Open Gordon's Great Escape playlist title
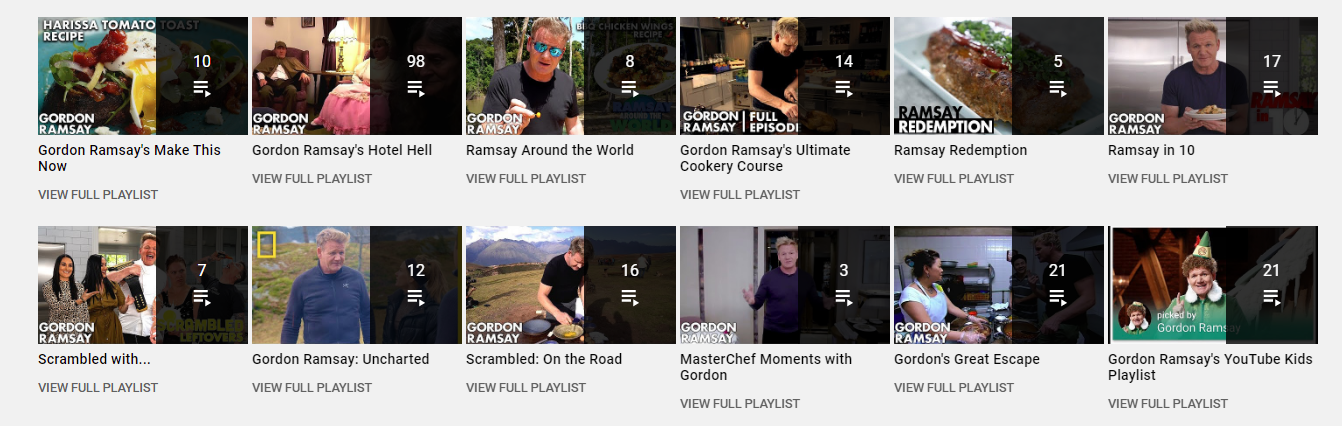 967,359
